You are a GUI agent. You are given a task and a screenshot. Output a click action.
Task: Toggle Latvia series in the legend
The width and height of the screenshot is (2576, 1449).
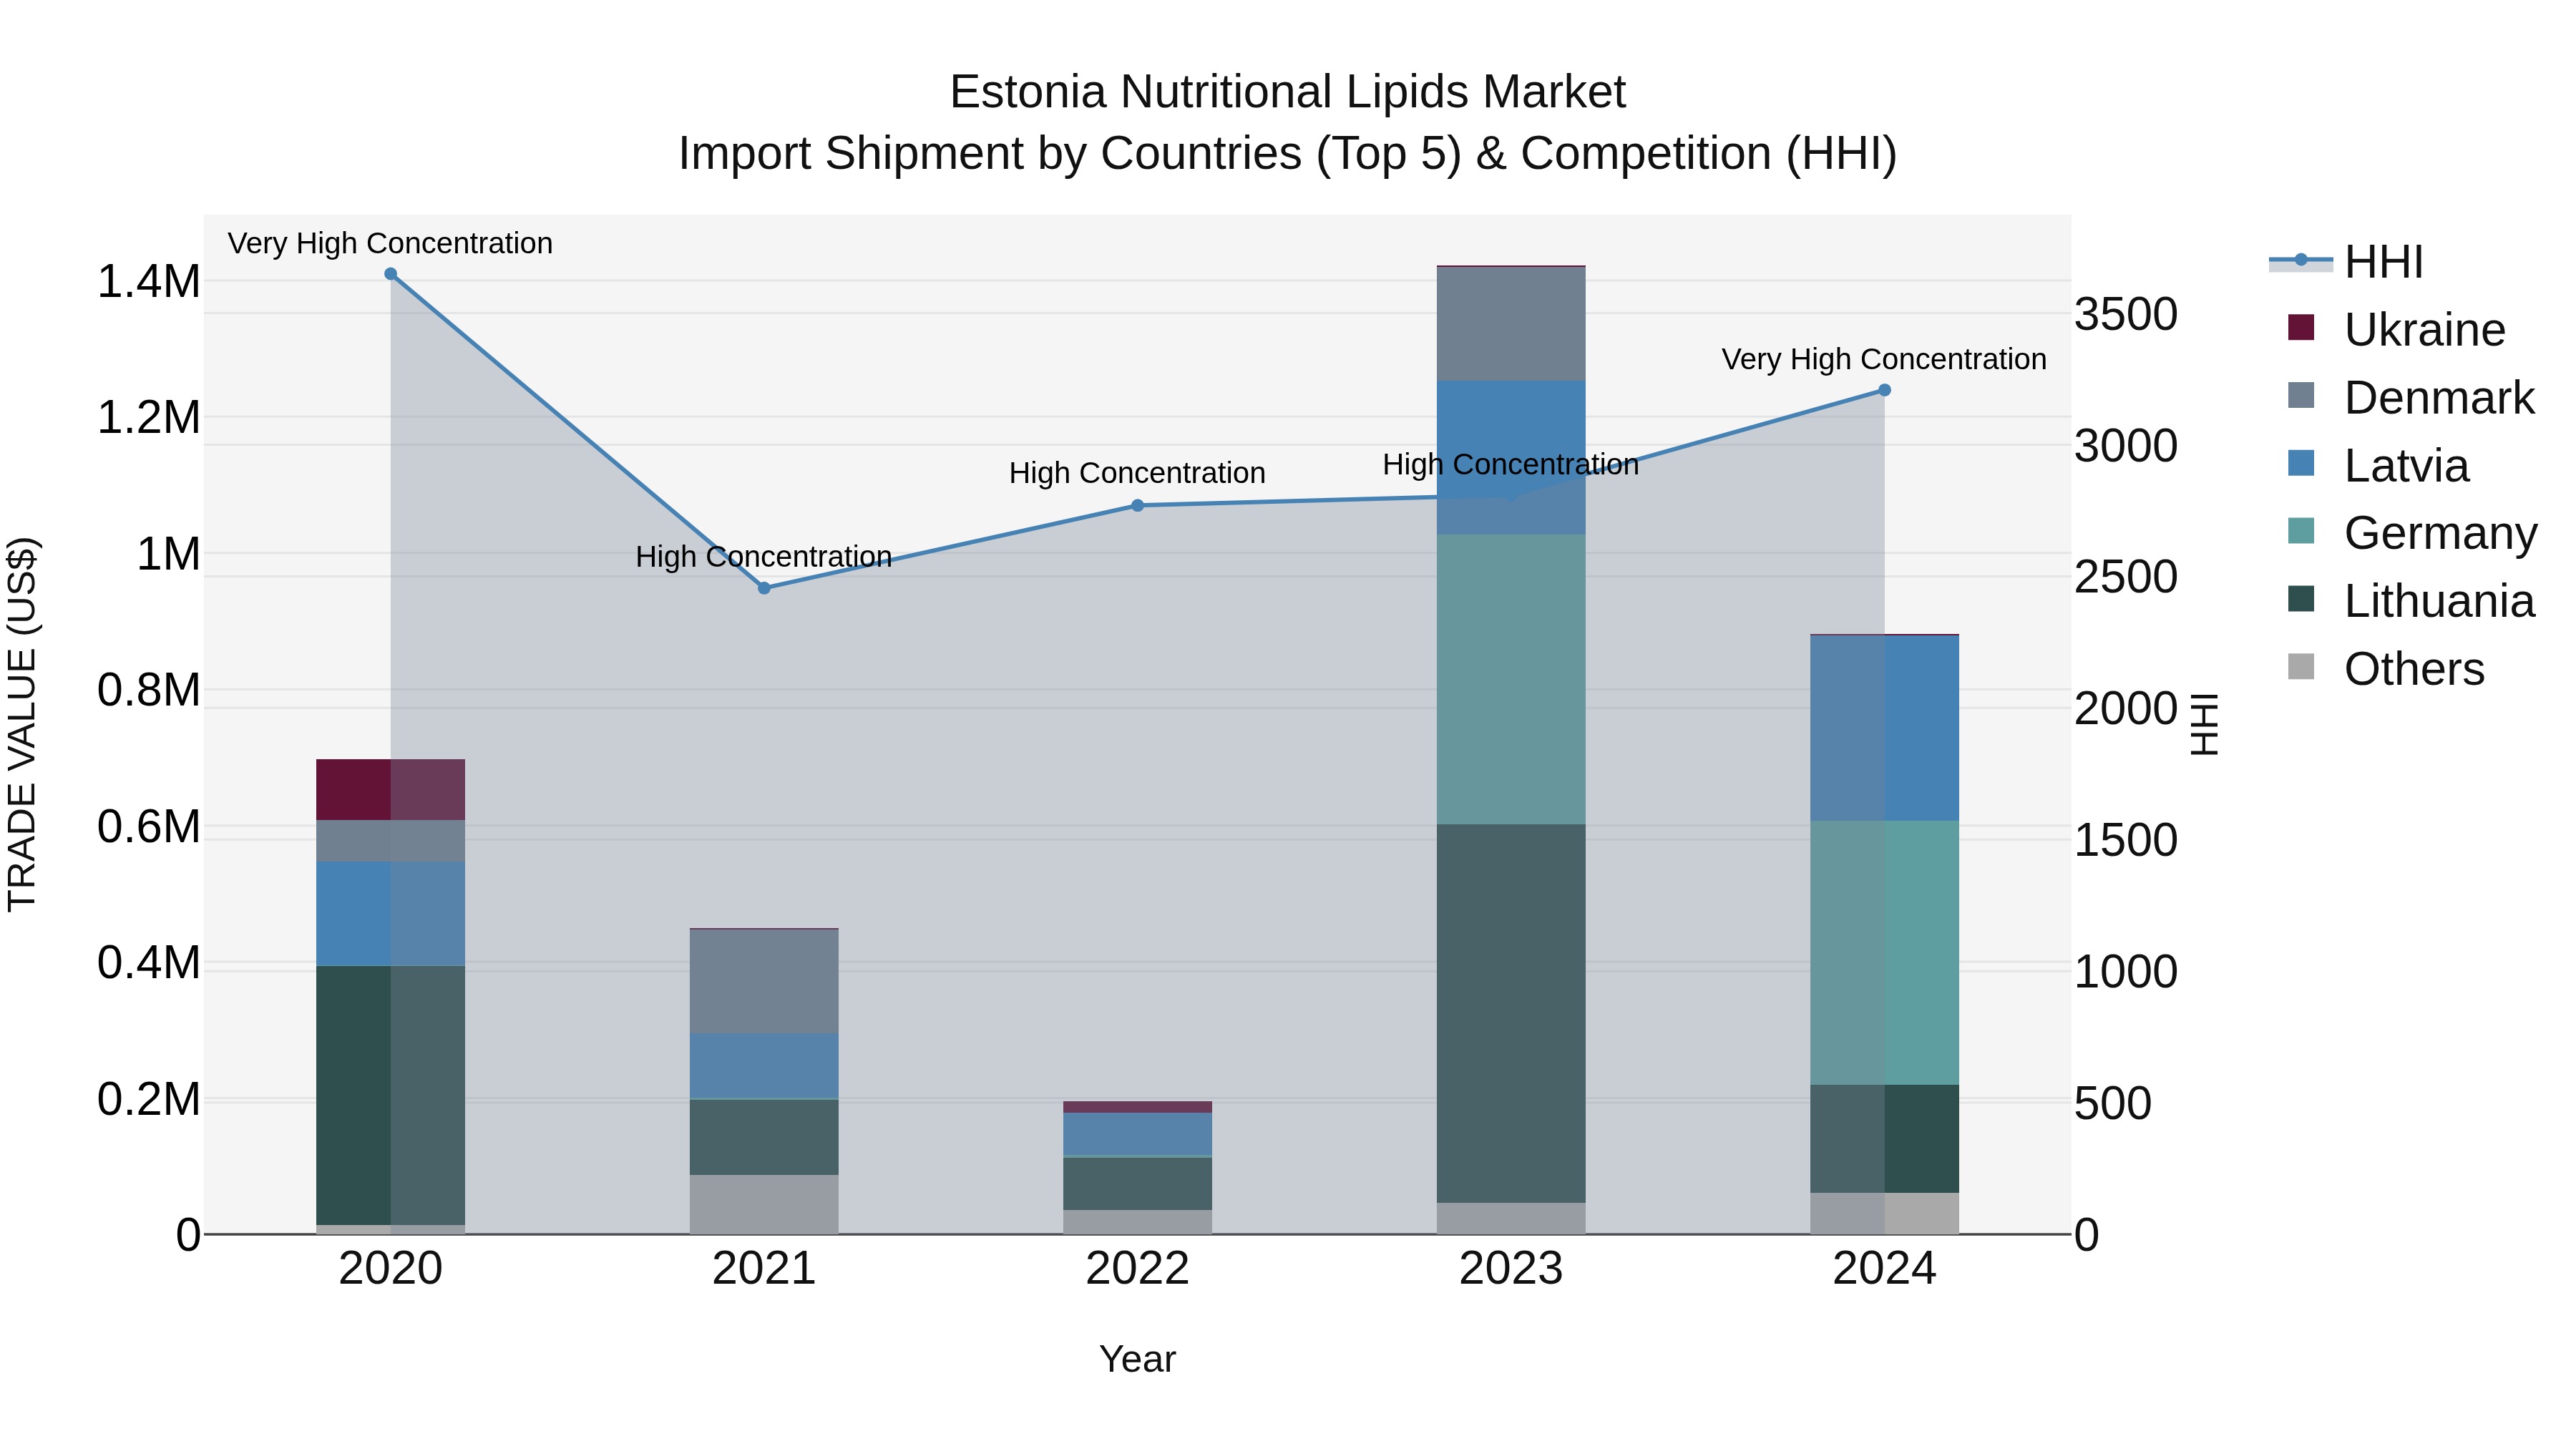[x=2378, y=465]
